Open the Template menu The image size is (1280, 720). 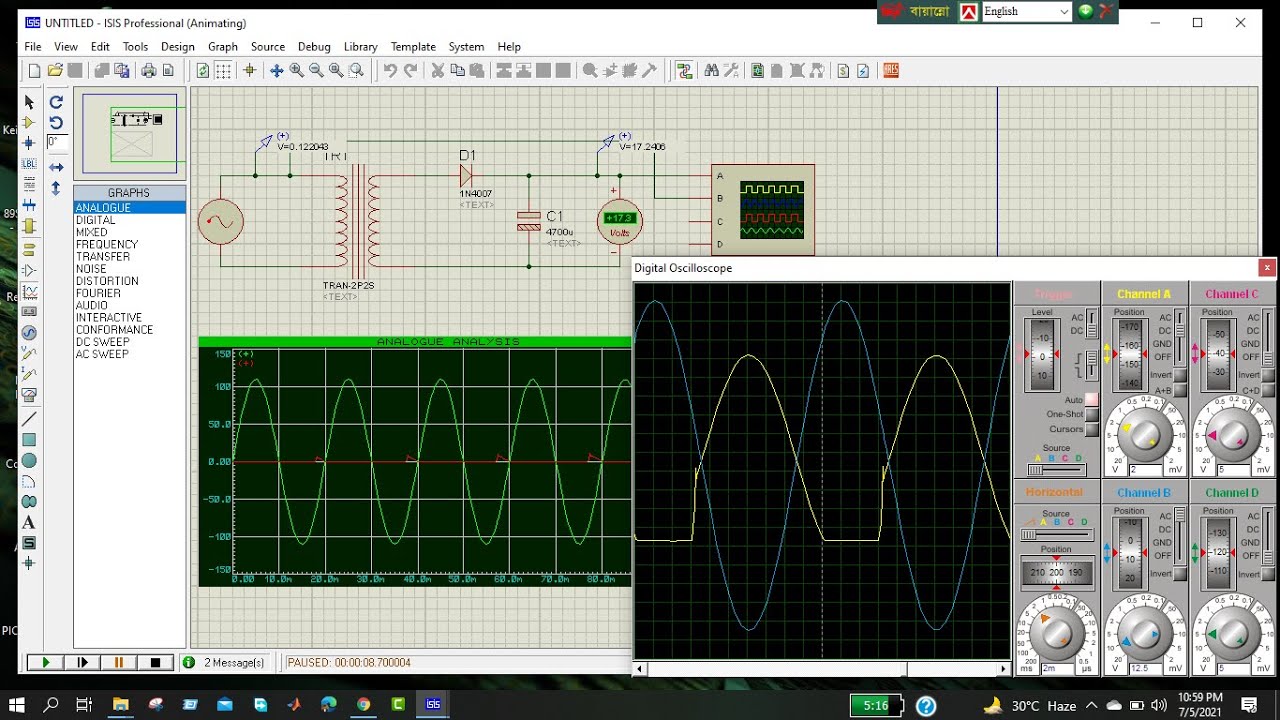pos(413,47)
